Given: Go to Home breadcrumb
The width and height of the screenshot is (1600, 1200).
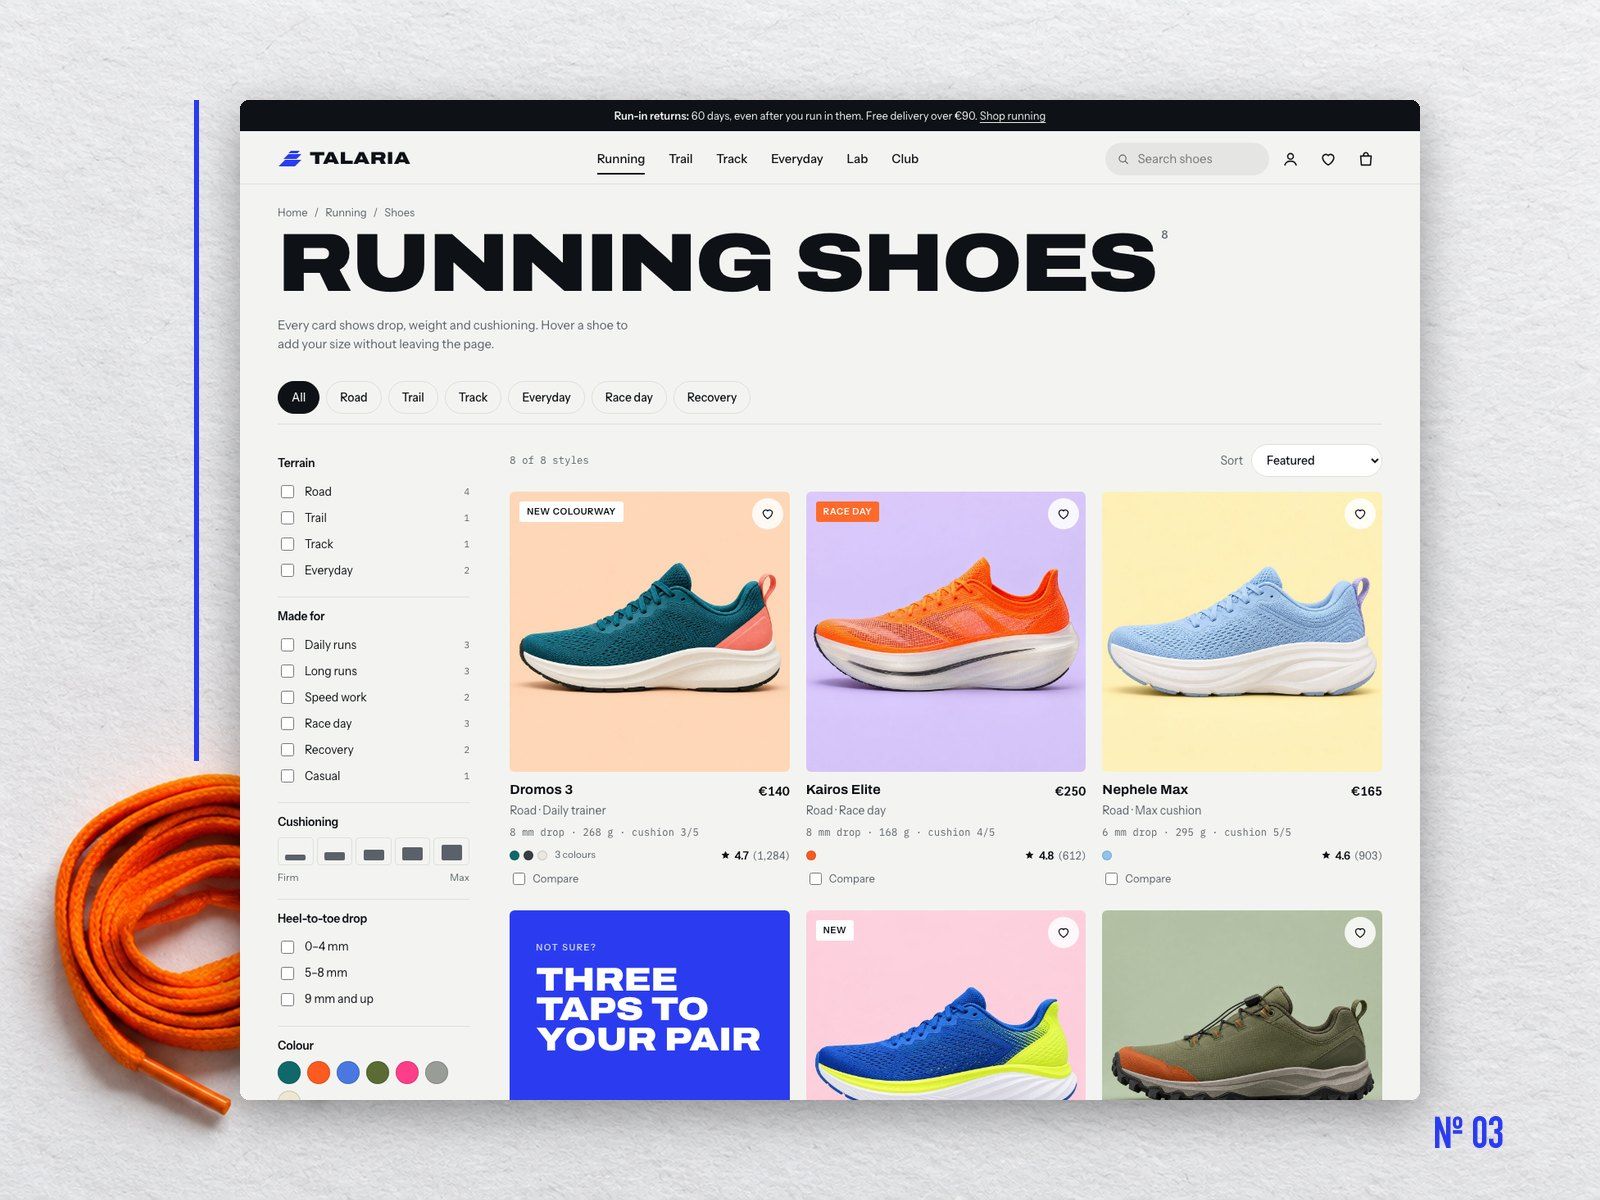Looking at the screenshot, I should 293,213.
